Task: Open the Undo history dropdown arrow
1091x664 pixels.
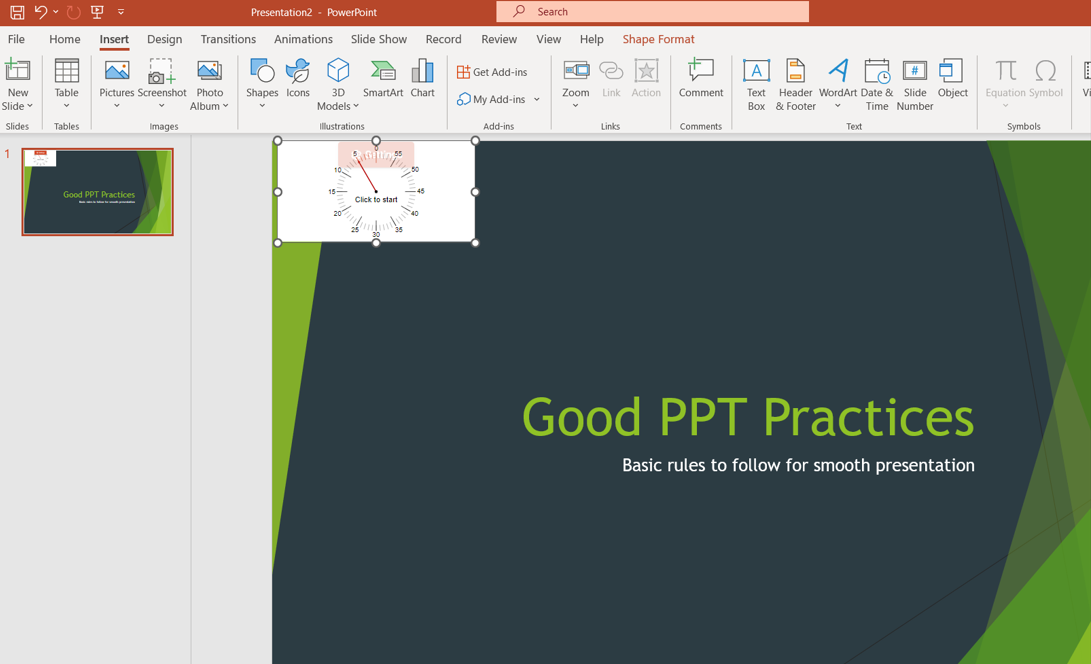Action: click(x=56, y=12)
